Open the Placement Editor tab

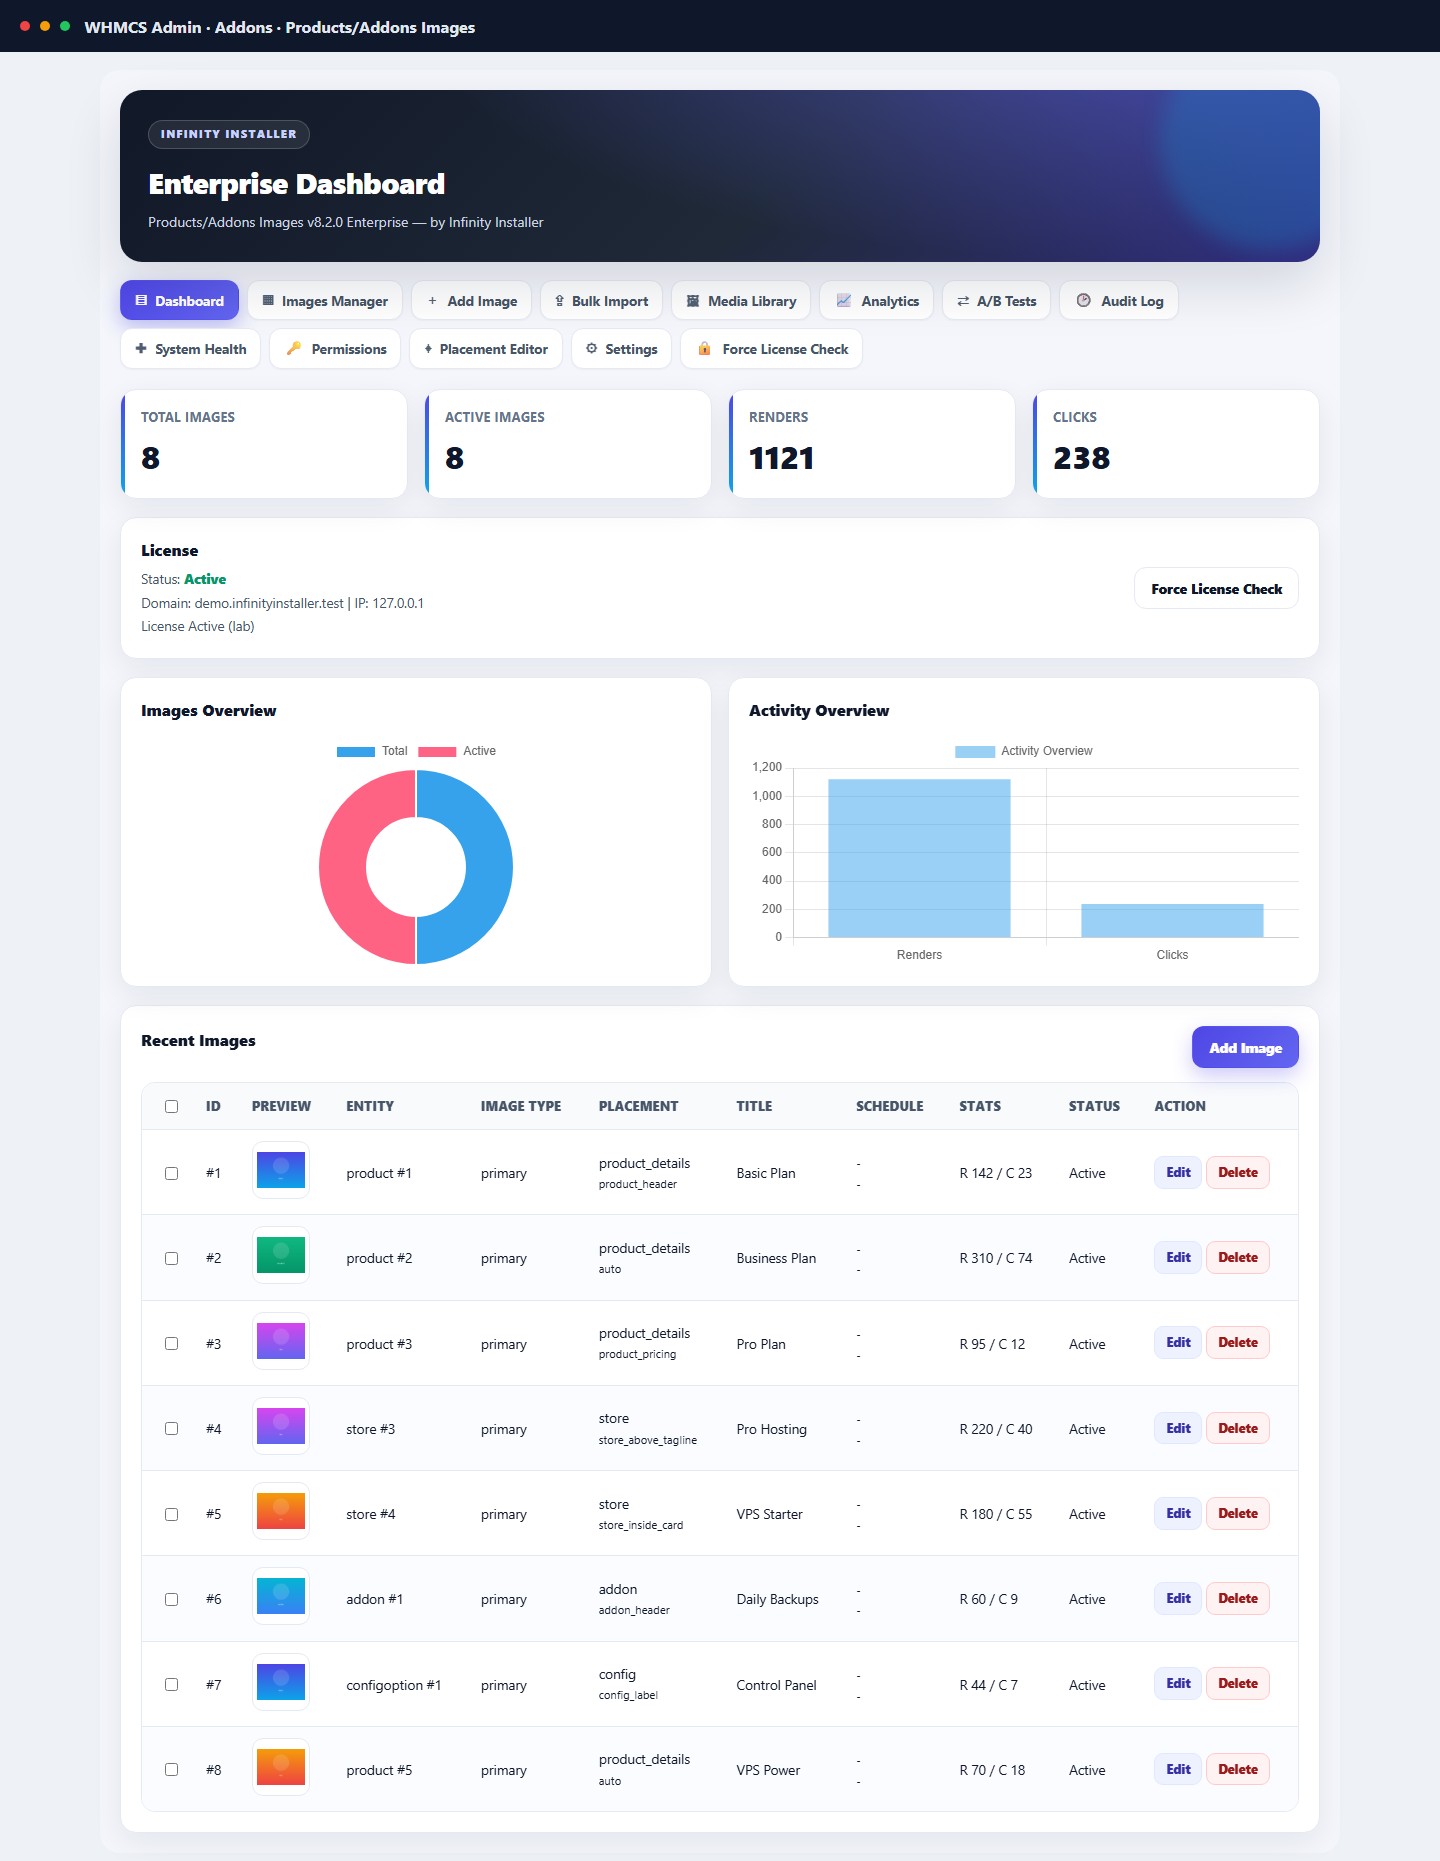[486, 348]
